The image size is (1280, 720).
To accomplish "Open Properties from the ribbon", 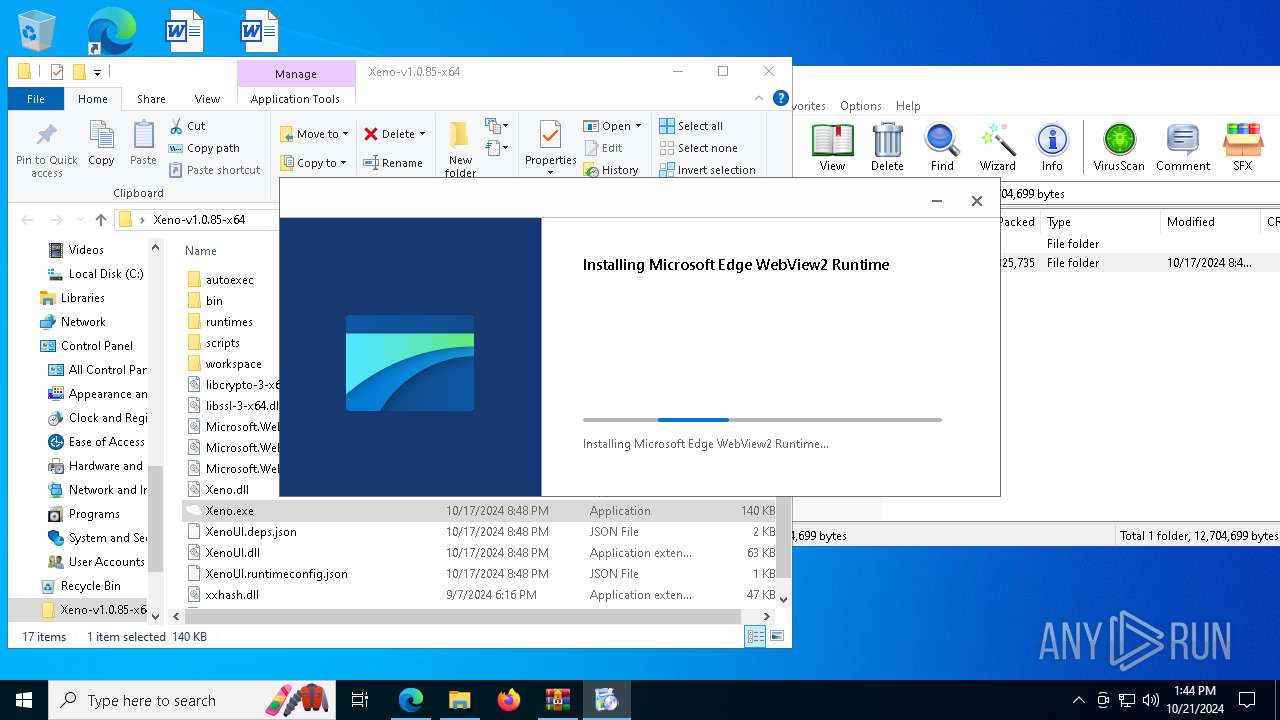I will [550, 147].
